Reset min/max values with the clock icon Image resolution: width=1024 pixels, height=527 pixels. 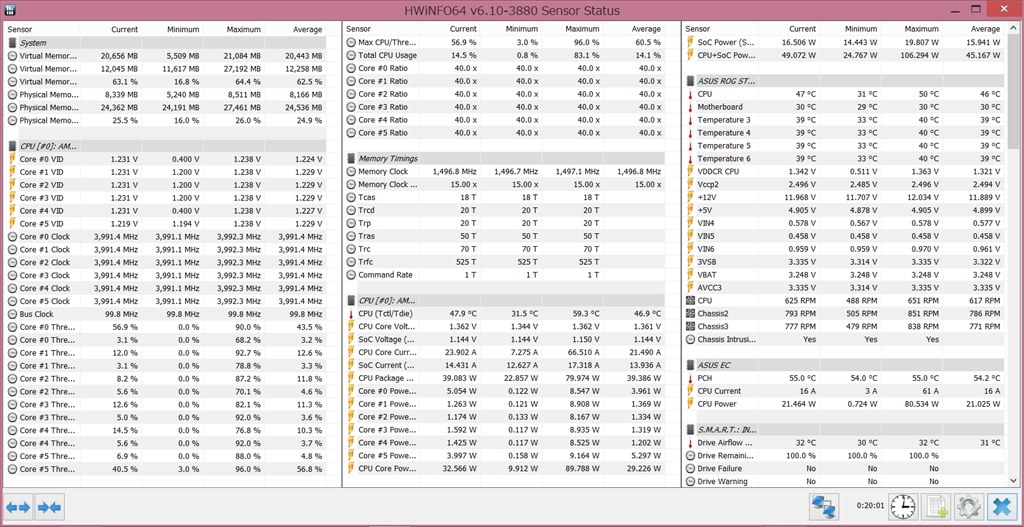click(904, 506)
